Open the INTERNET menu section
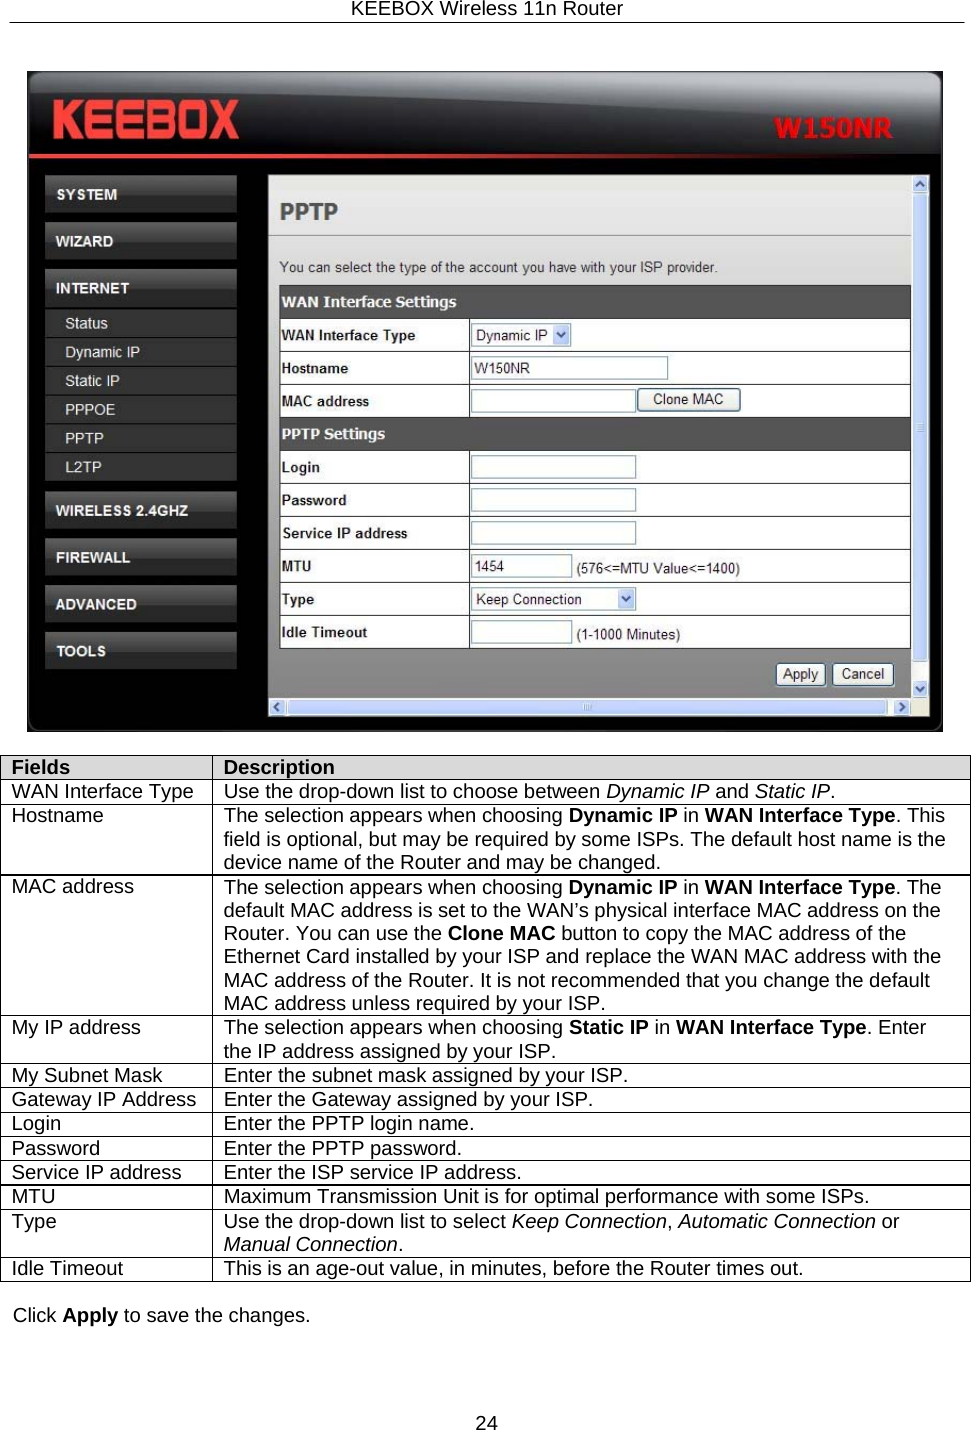Viewport: 971px width, 1430px height. (x=140, y=288)
